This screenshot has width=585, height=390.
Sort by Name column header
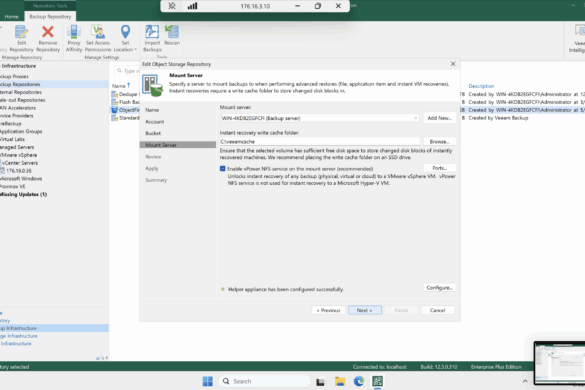click(121, 86)
